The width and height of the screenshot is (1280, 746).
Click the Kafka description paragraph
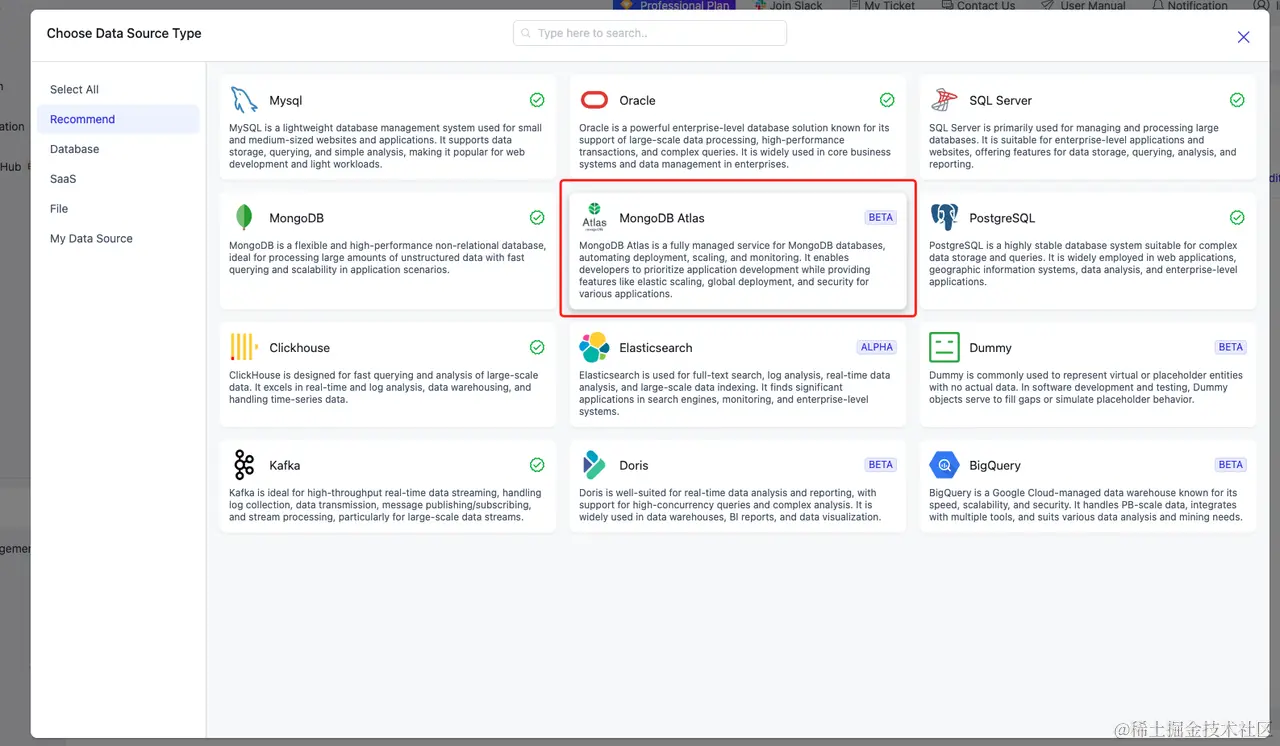pos(386,505)
